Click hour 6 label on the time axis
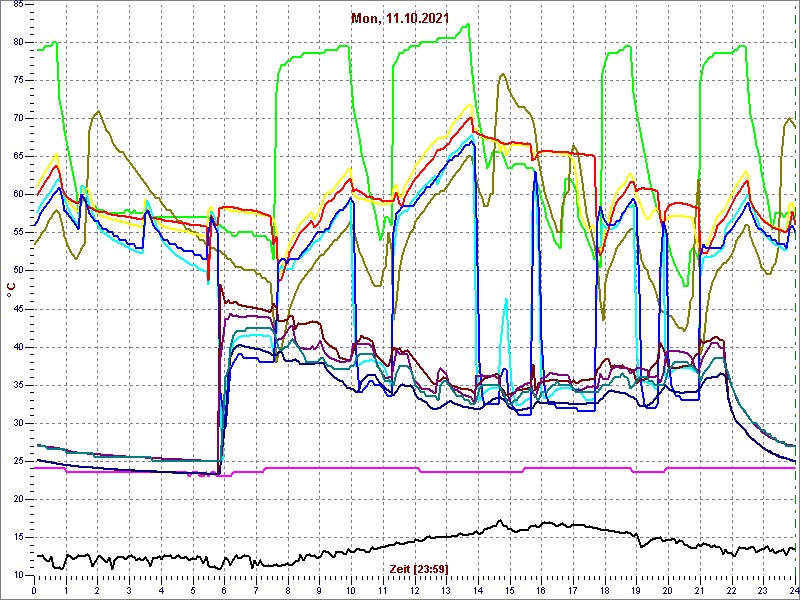Screen dimensions: 800x600 click(x=224, y=590)
